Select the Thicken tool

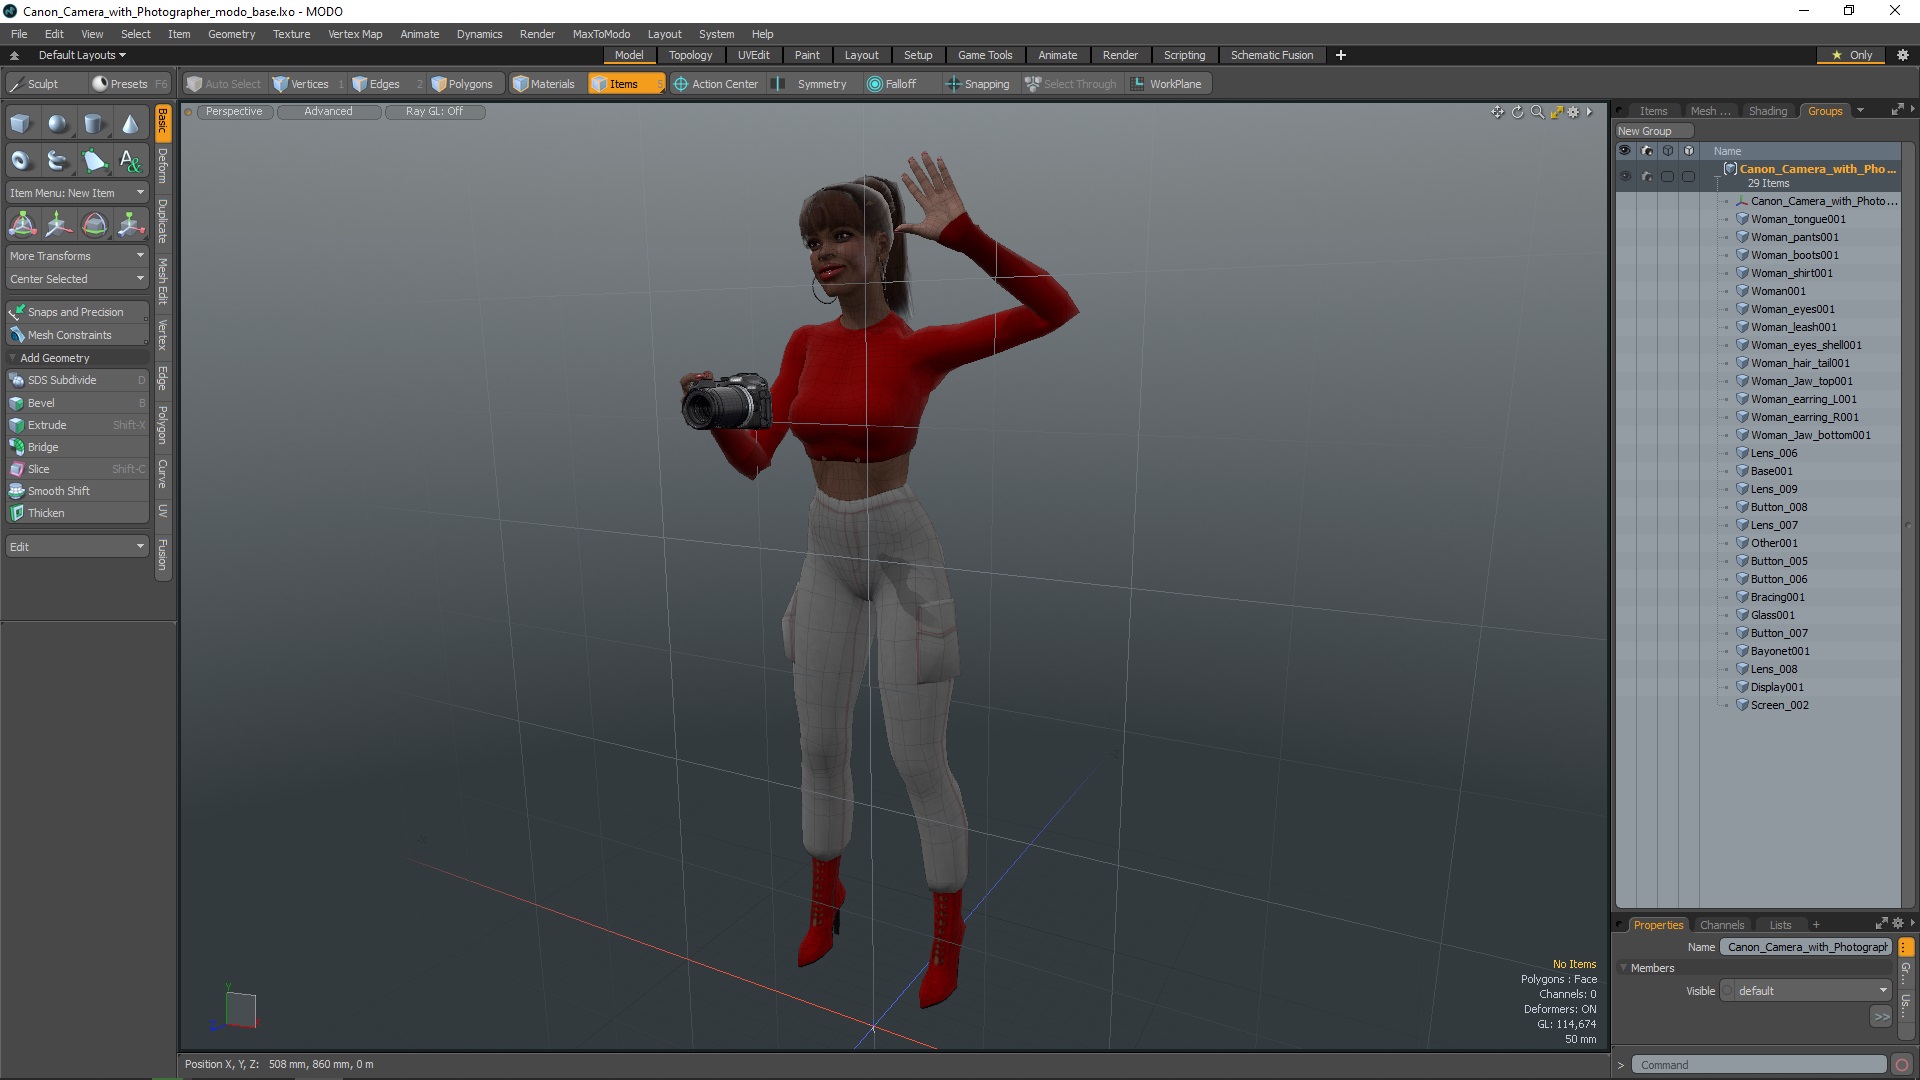click(x=77, y=513)
